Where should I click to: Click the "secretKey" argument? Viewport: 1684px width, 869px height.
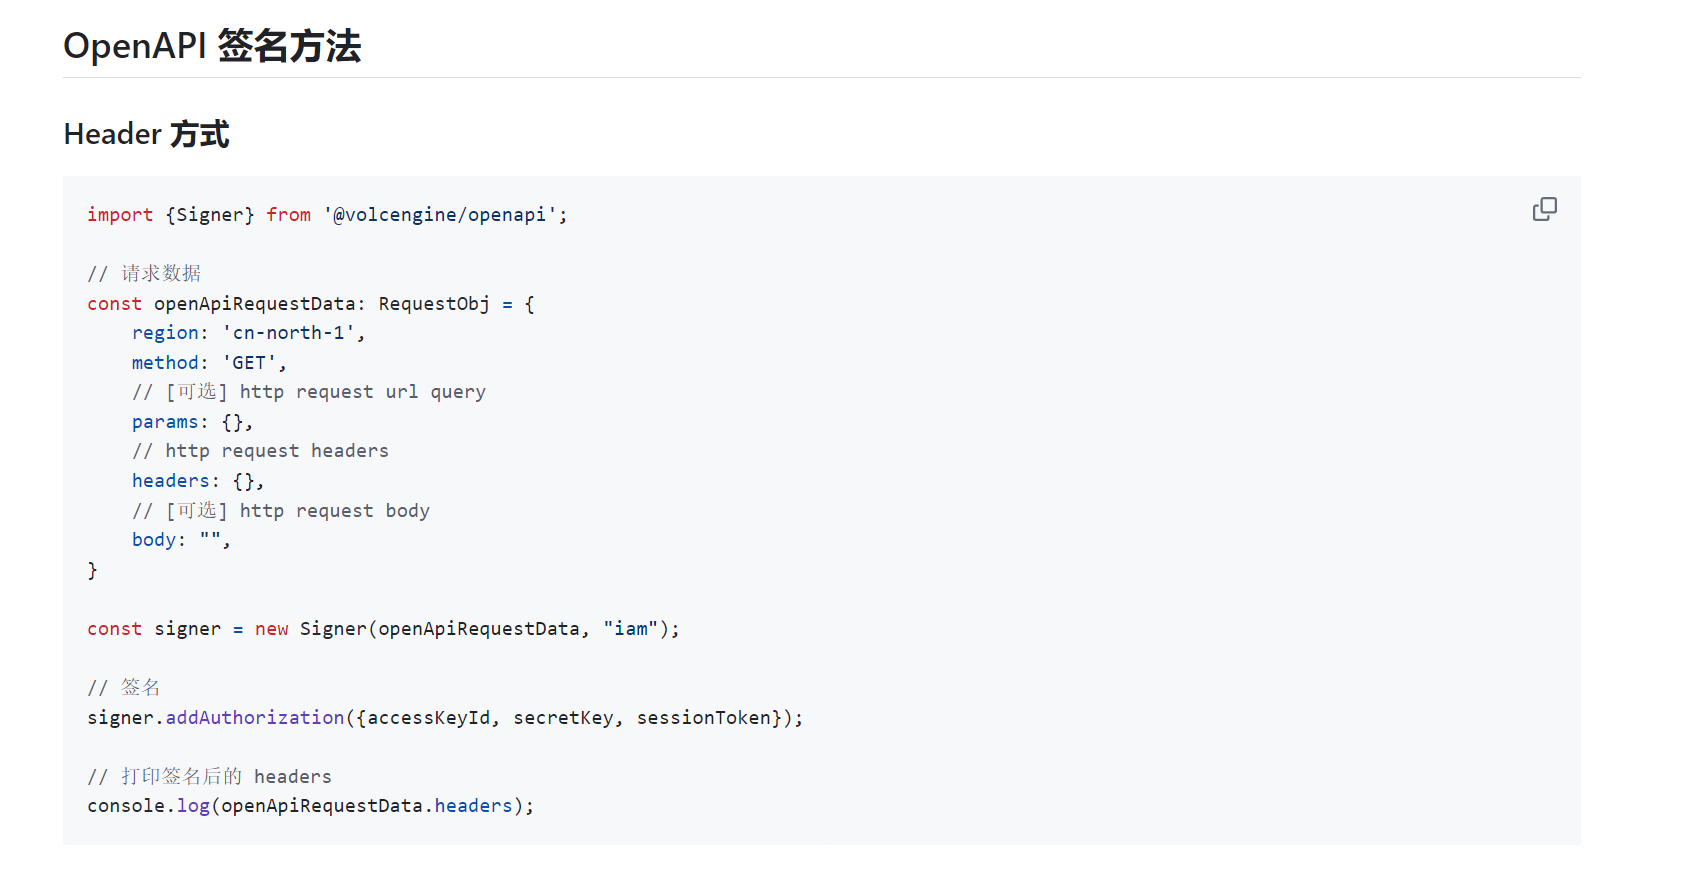pos(563,718)
